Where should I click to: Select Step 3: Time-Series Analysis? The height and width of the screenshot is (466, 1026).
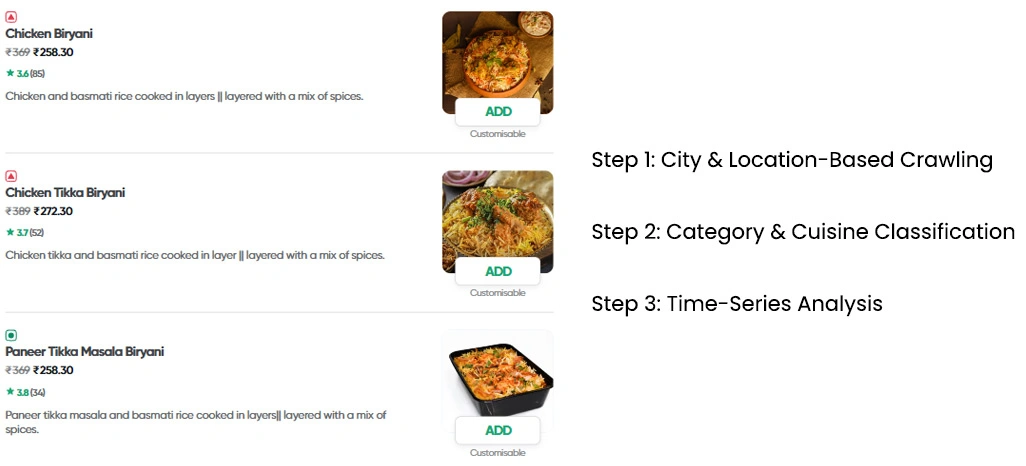click(736, 304)
